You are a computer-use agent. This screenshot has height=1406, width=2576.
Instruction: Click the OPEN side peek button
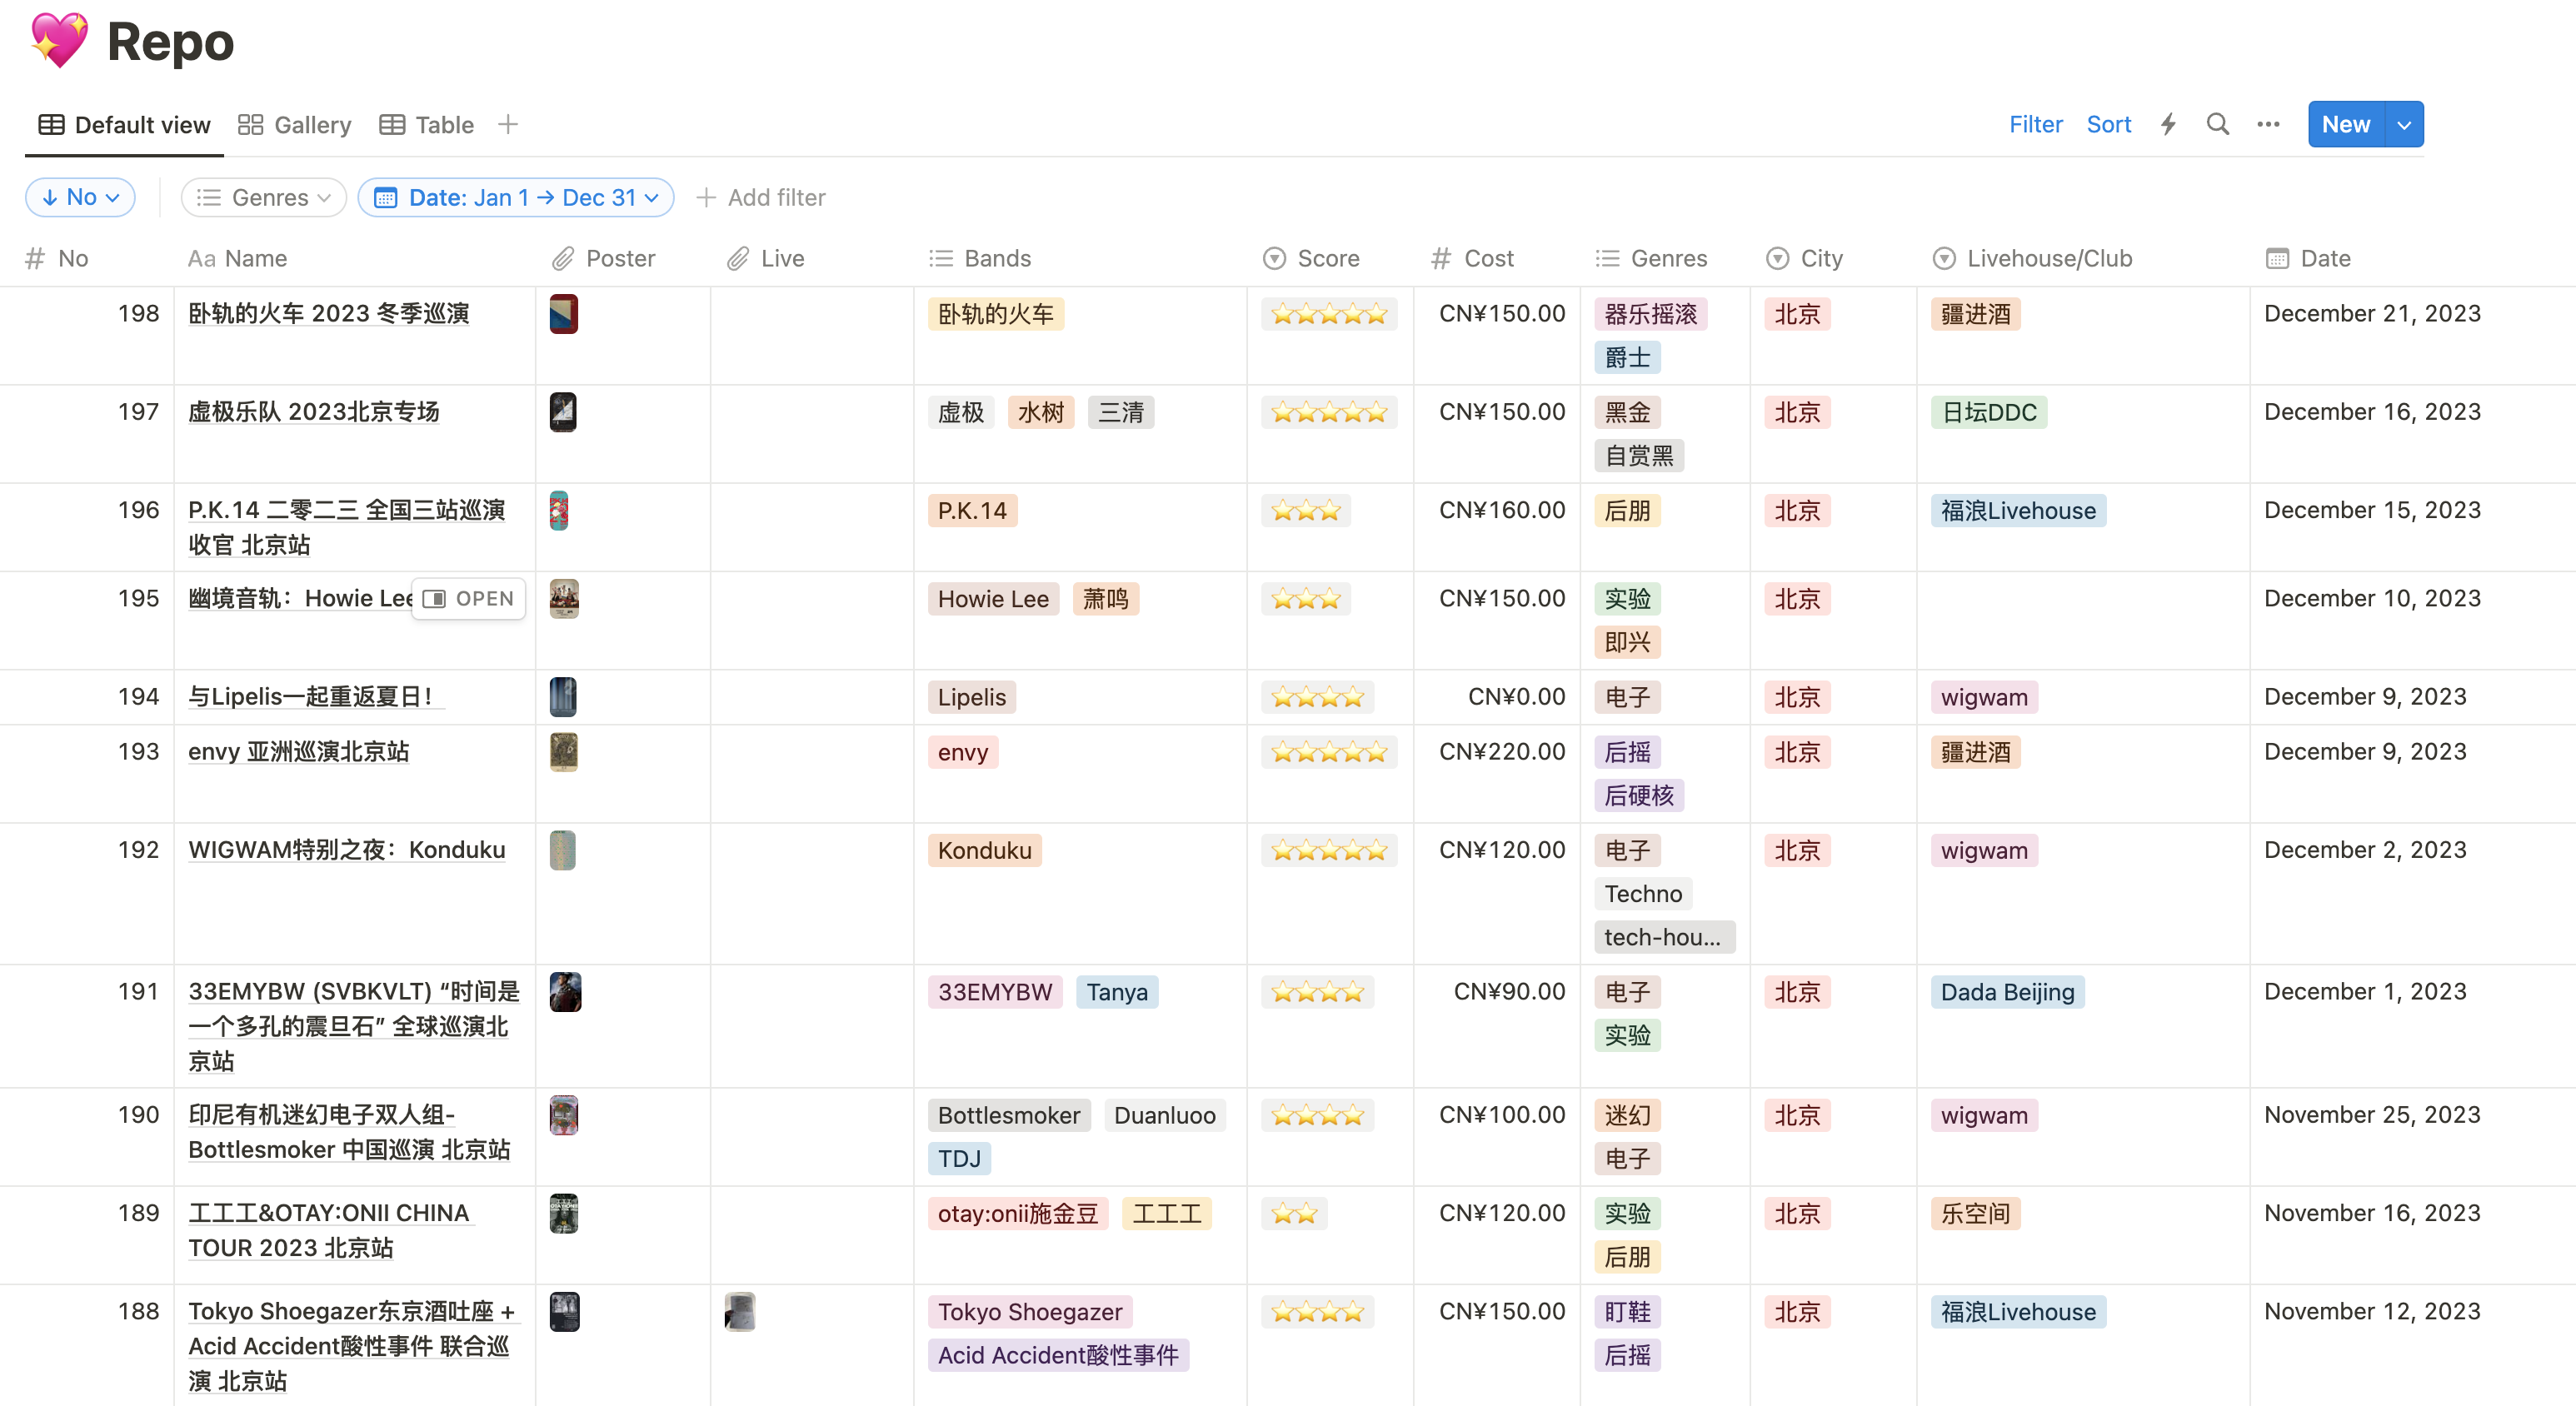468,598
